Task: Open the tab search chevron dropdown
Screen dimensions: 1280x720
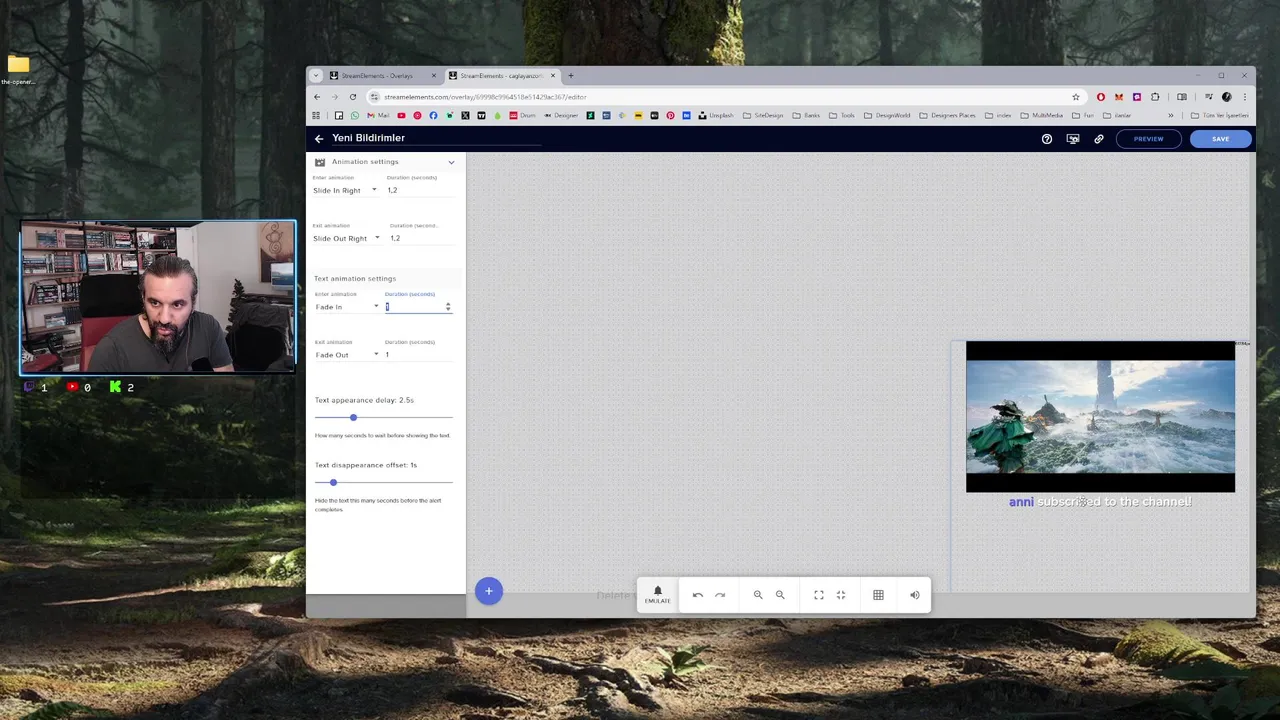Action: pos(316,76)
